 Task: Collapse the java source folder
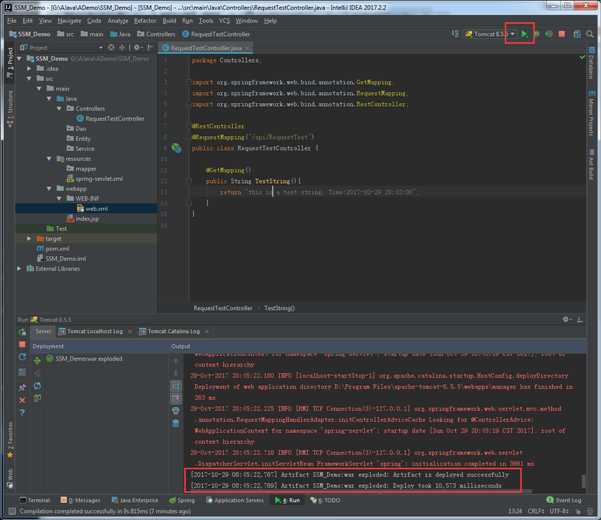49,98
